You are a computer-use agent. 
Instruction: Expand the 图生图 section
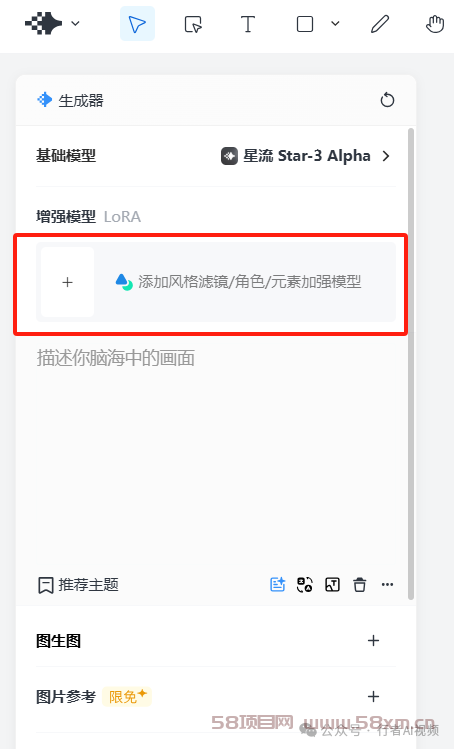(x=373, y=641)
